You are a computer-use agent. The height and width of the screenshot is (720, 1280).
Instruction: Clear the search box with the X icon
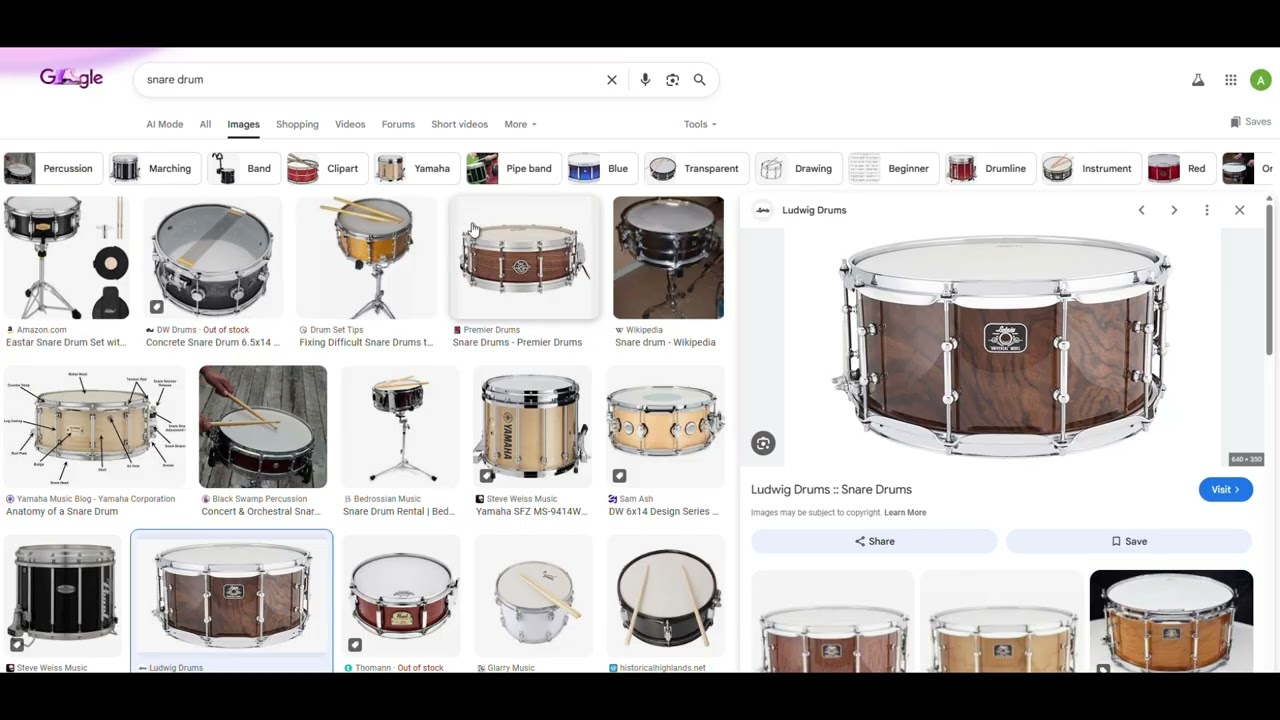click(612, 80)
